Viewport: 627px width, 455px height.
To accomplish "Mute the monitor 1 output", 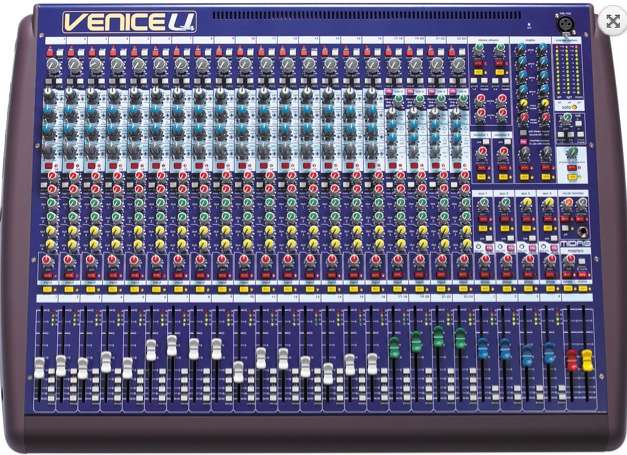I will (x=481, y=168).
